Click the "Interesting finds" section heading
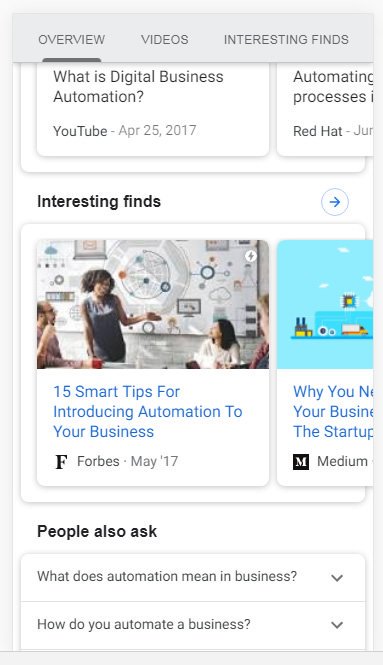Image resolution: width=383 pixels, height=665 pixels. point(99,201)
